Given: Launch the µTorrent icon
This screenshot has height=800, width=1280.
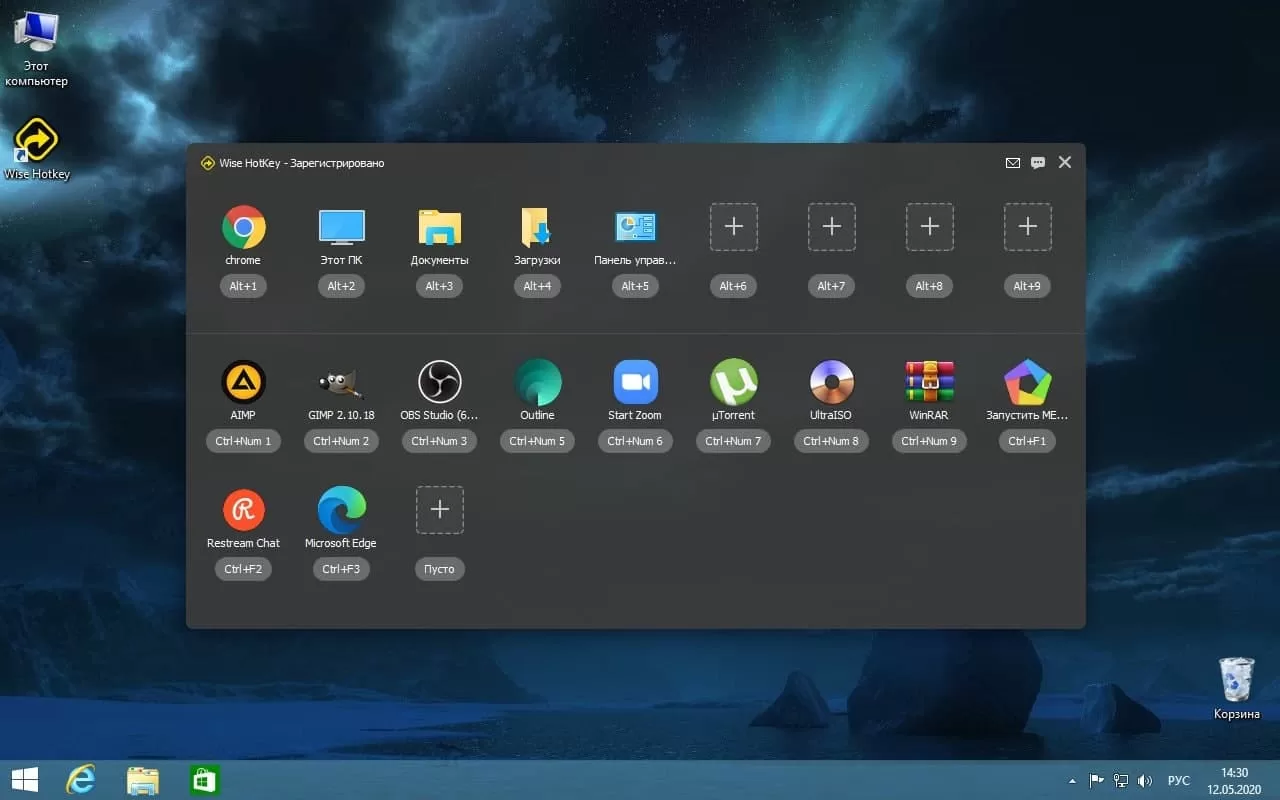Looking at the screenshot, I should [733, 382].
